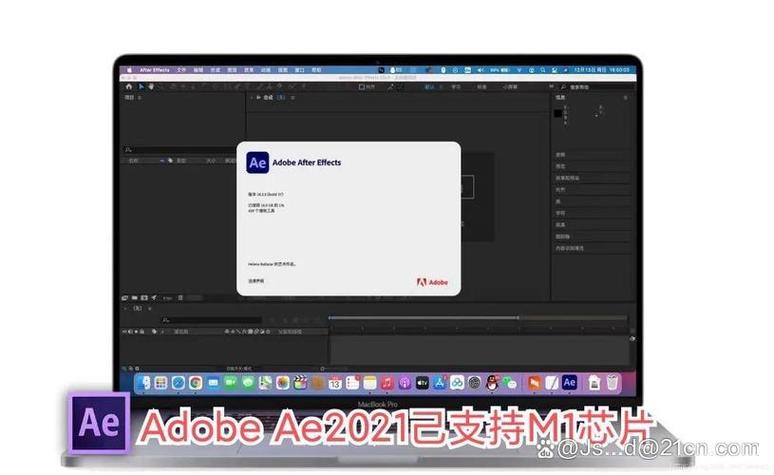Switch to the 小屏幕 workspace

(x=510, y=87)
